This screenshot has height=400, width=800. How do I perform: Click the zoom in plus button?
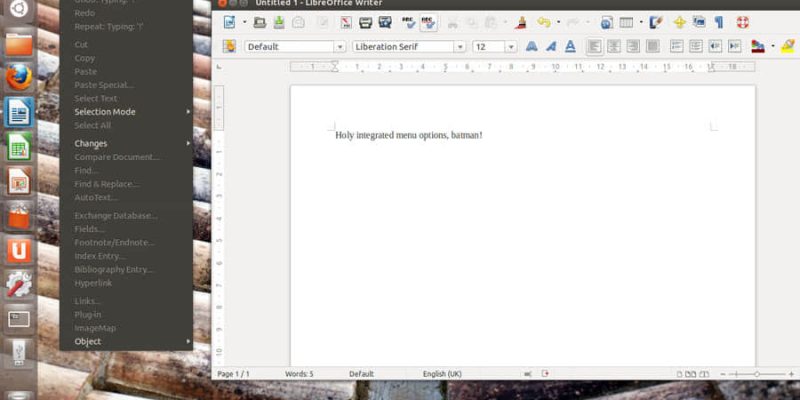[790, 374]
